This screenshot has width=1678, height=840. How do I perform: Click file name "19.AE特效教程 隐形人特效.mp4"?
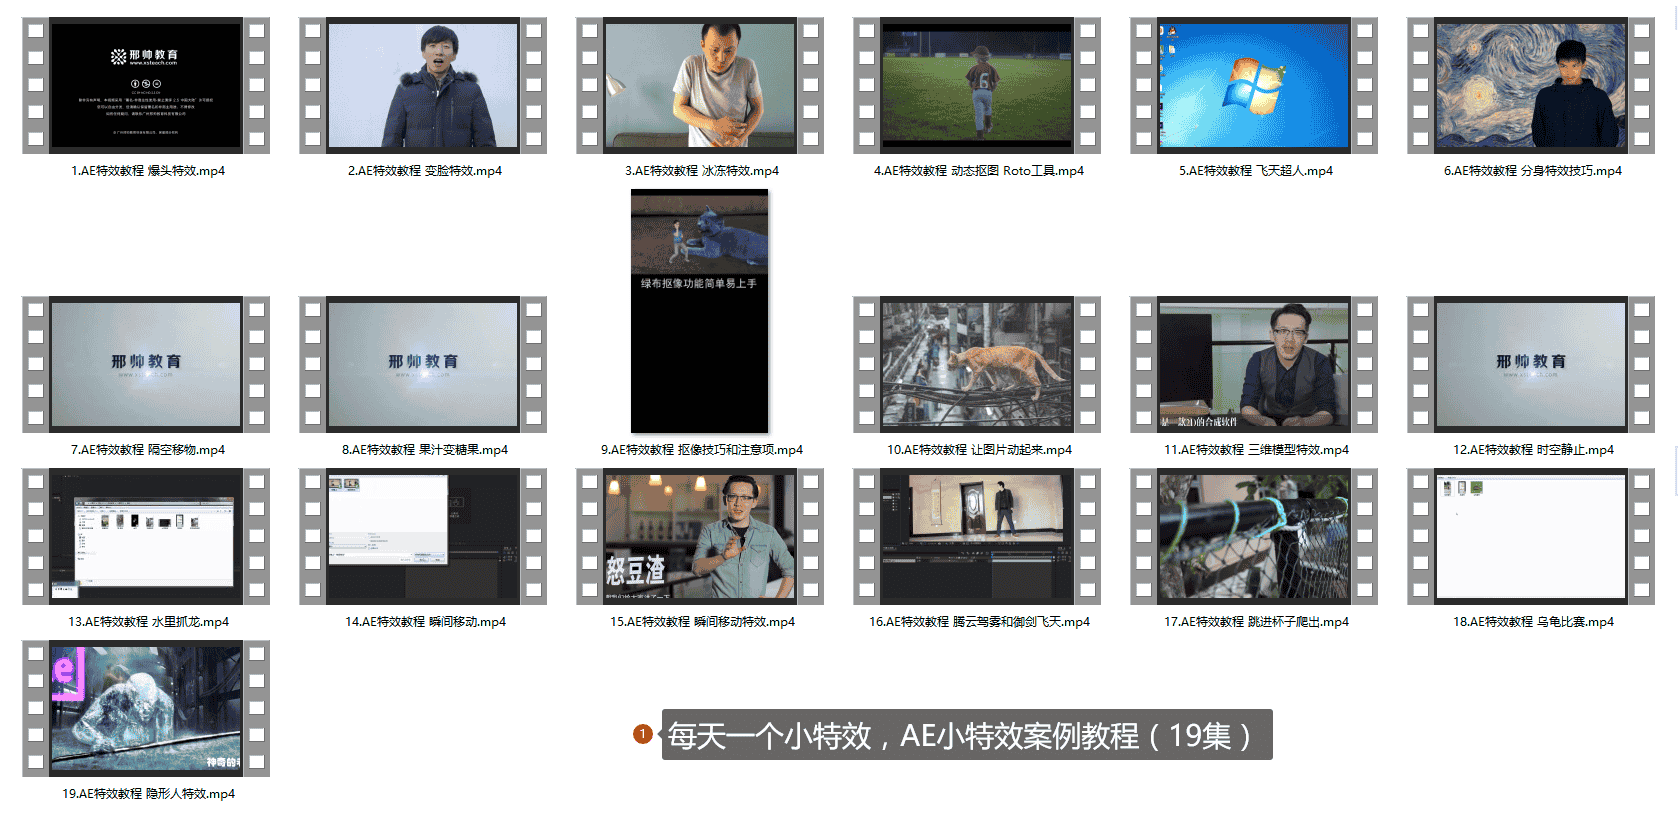point(148,794)
